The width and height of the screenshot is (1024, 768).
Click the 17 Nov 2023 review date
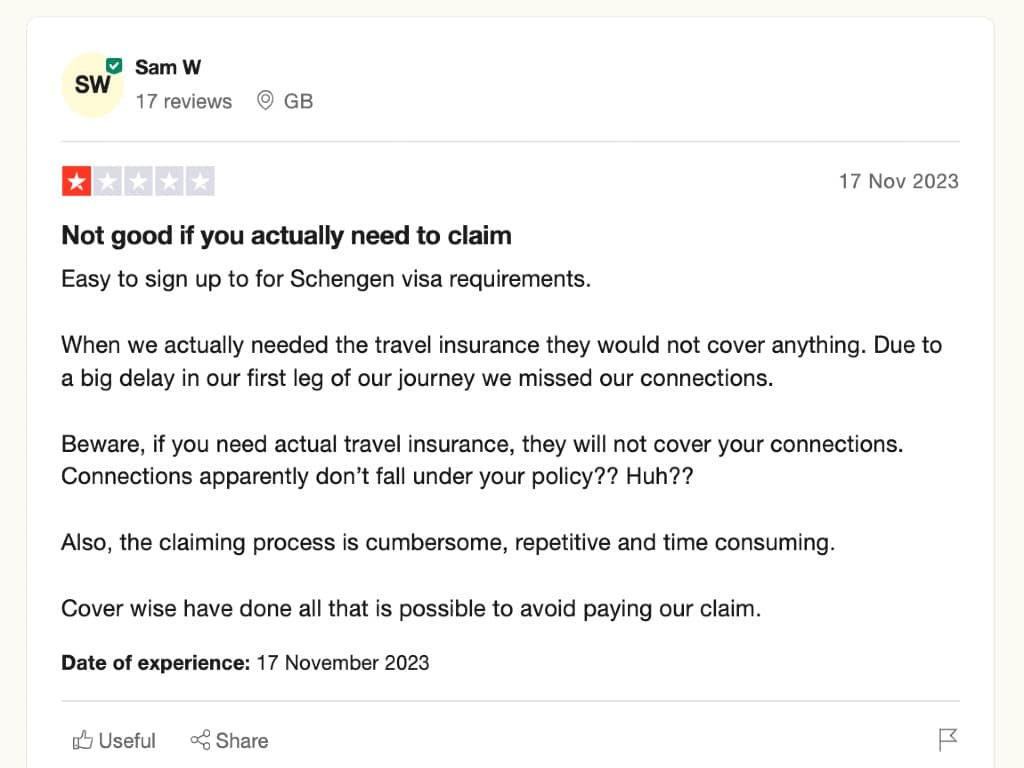(898, 181)
